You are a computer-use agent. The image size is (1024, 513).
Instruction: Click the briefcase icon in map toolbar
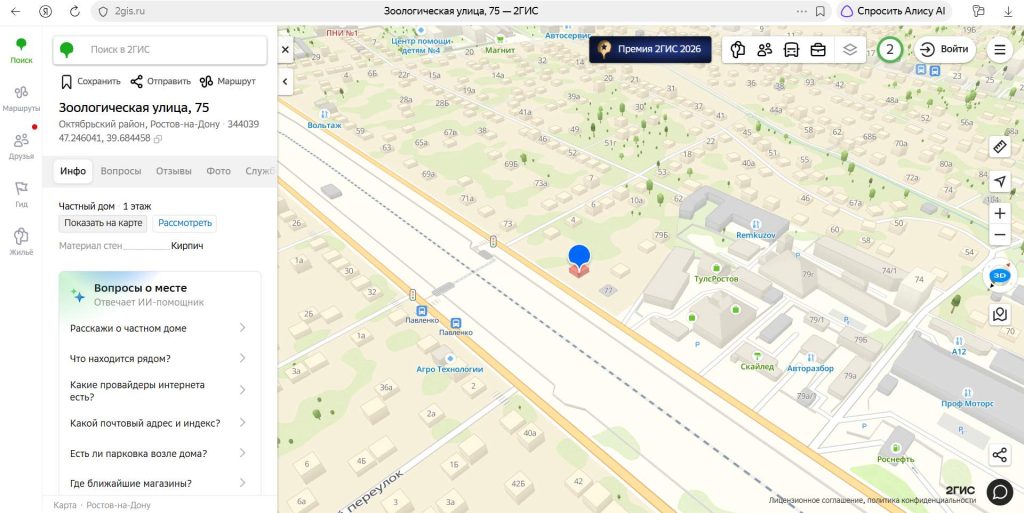click(818, 50)
